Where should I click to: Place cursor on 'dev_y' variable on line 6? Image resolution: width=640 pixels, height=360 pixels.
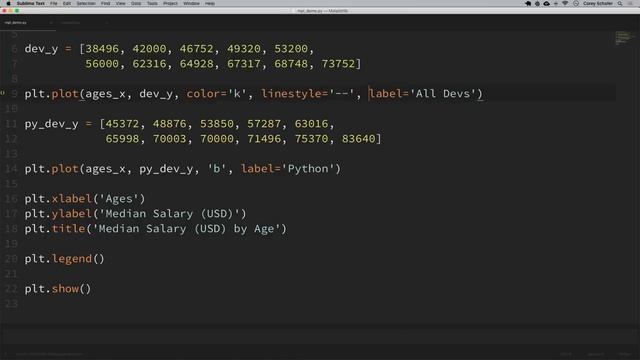tap(41, 49)
